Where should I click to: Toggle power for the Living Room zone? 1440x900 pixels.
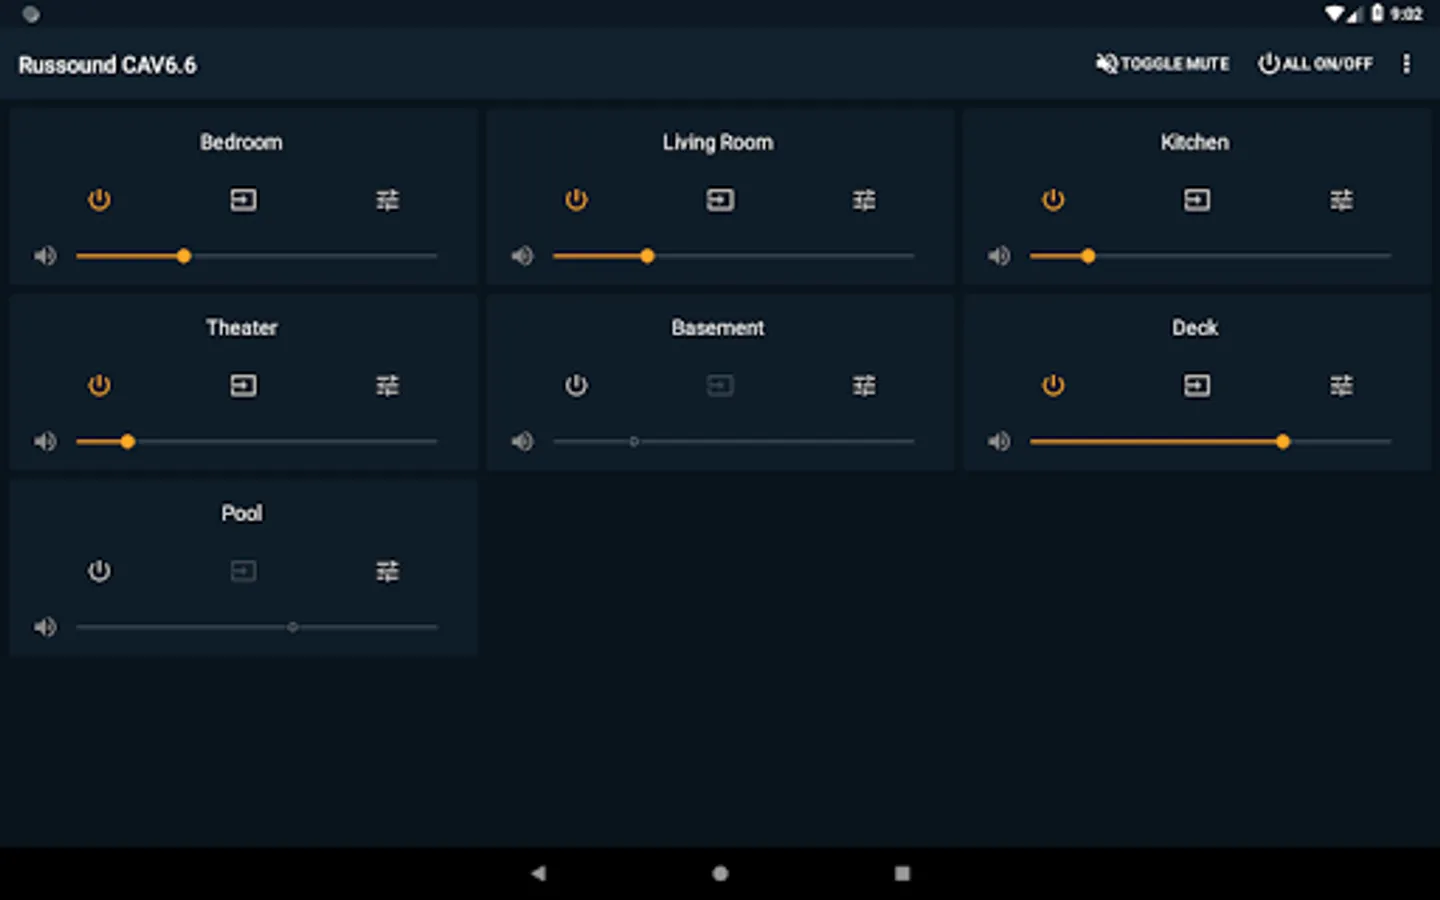[576, 200]
